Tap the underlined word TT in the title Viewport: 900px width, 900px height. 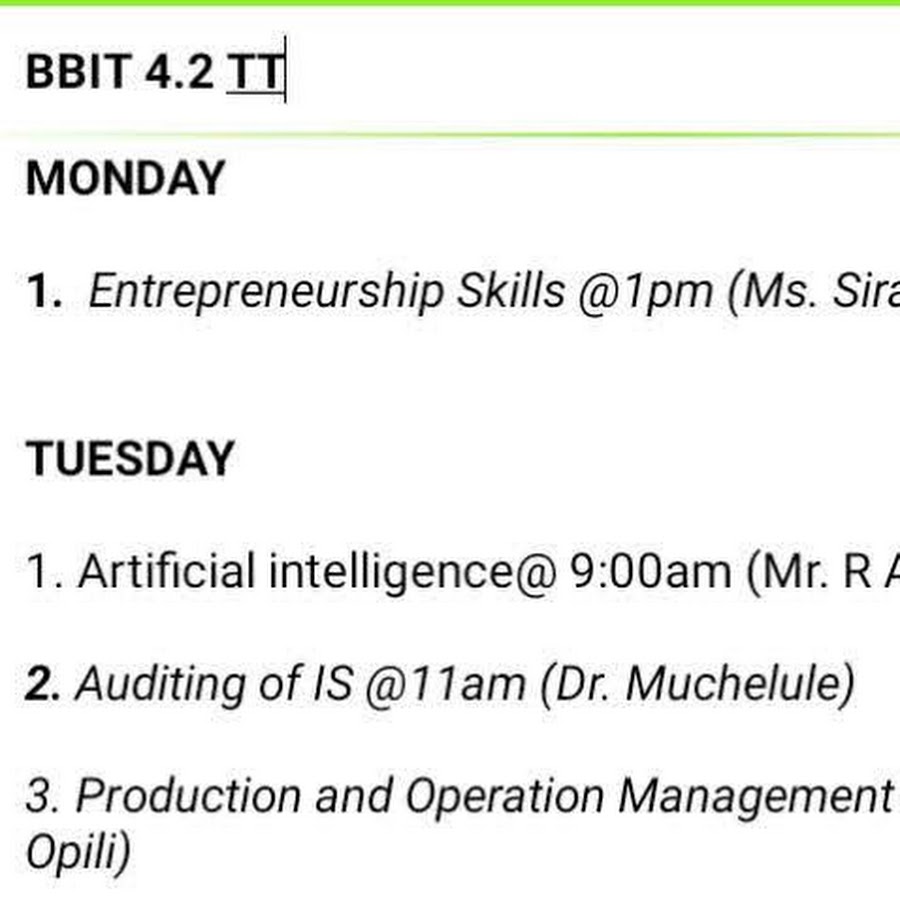(255, 71)
